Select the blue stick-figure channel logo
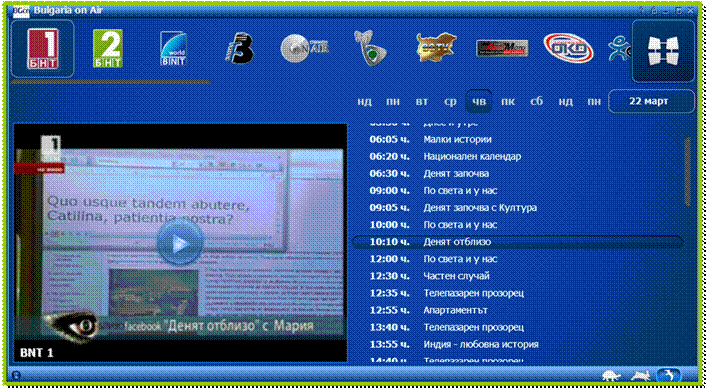Viewport: 710px width, 392px height. (x=619, y=49)
